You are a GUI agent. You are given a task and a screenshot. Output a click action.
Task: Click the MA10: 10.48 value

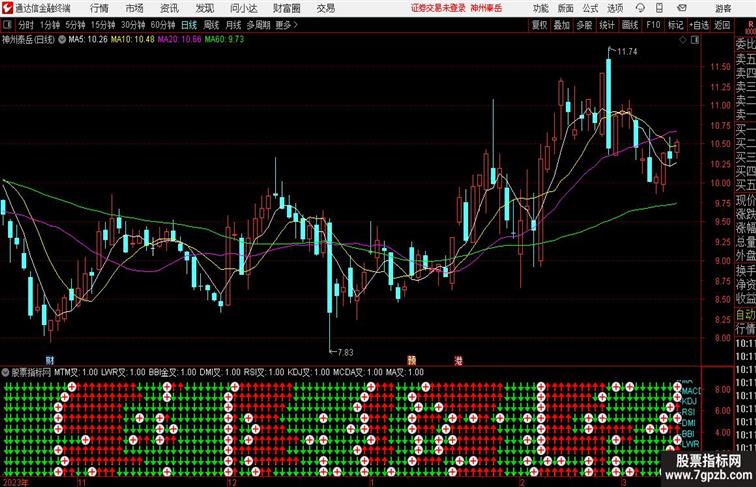(133, 40)
